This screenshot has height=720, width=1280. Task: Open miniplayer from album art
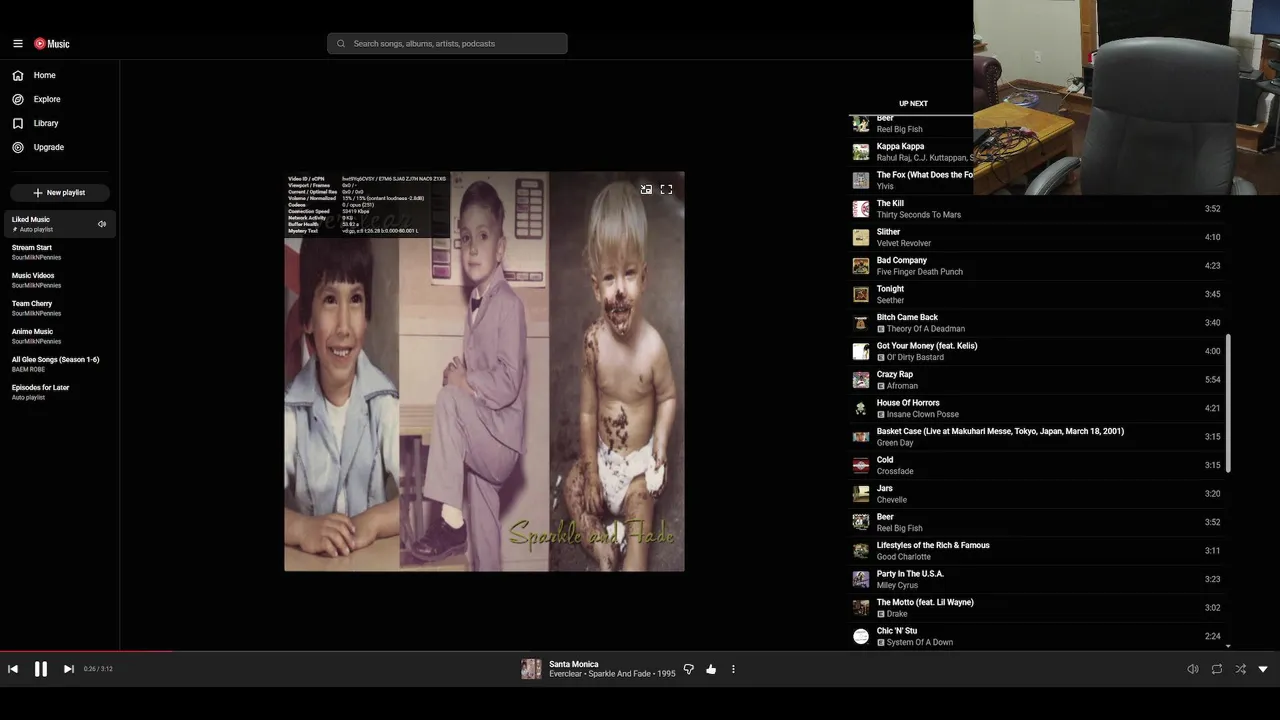[647, 189]
